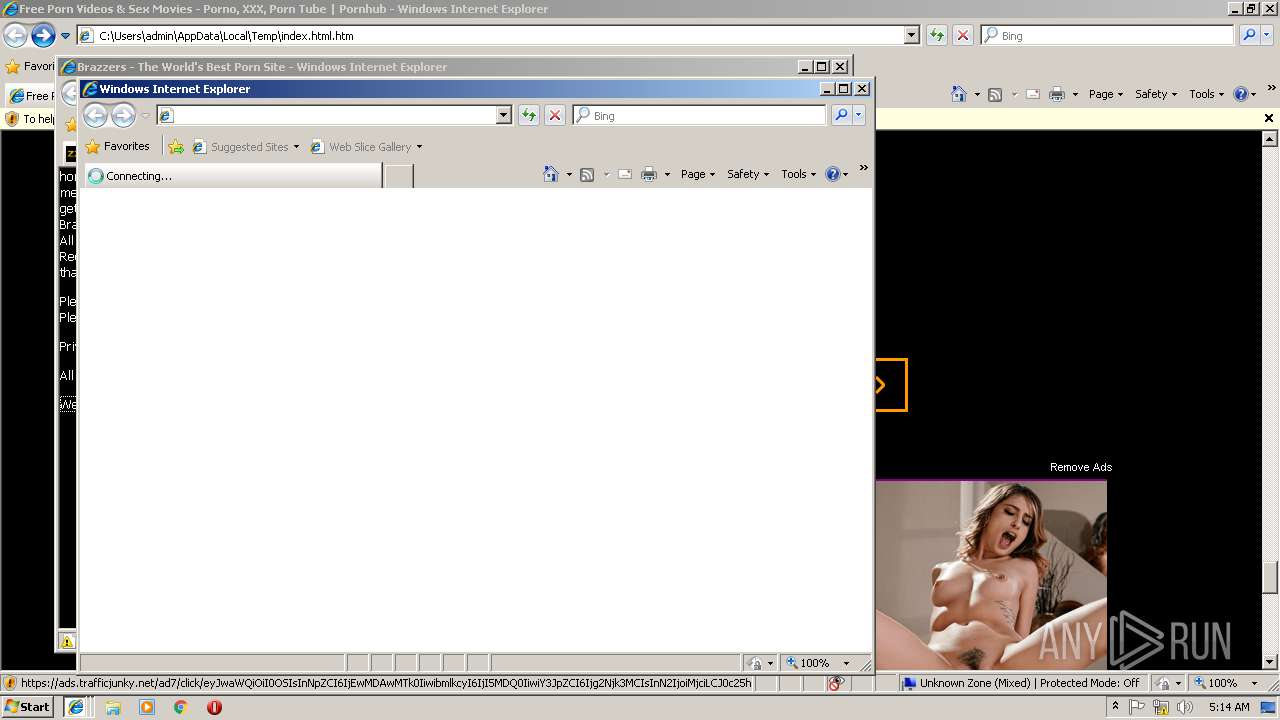Click volume speaker icon in system tray
1280x720 pixels.
click(x=1185, y=707)
